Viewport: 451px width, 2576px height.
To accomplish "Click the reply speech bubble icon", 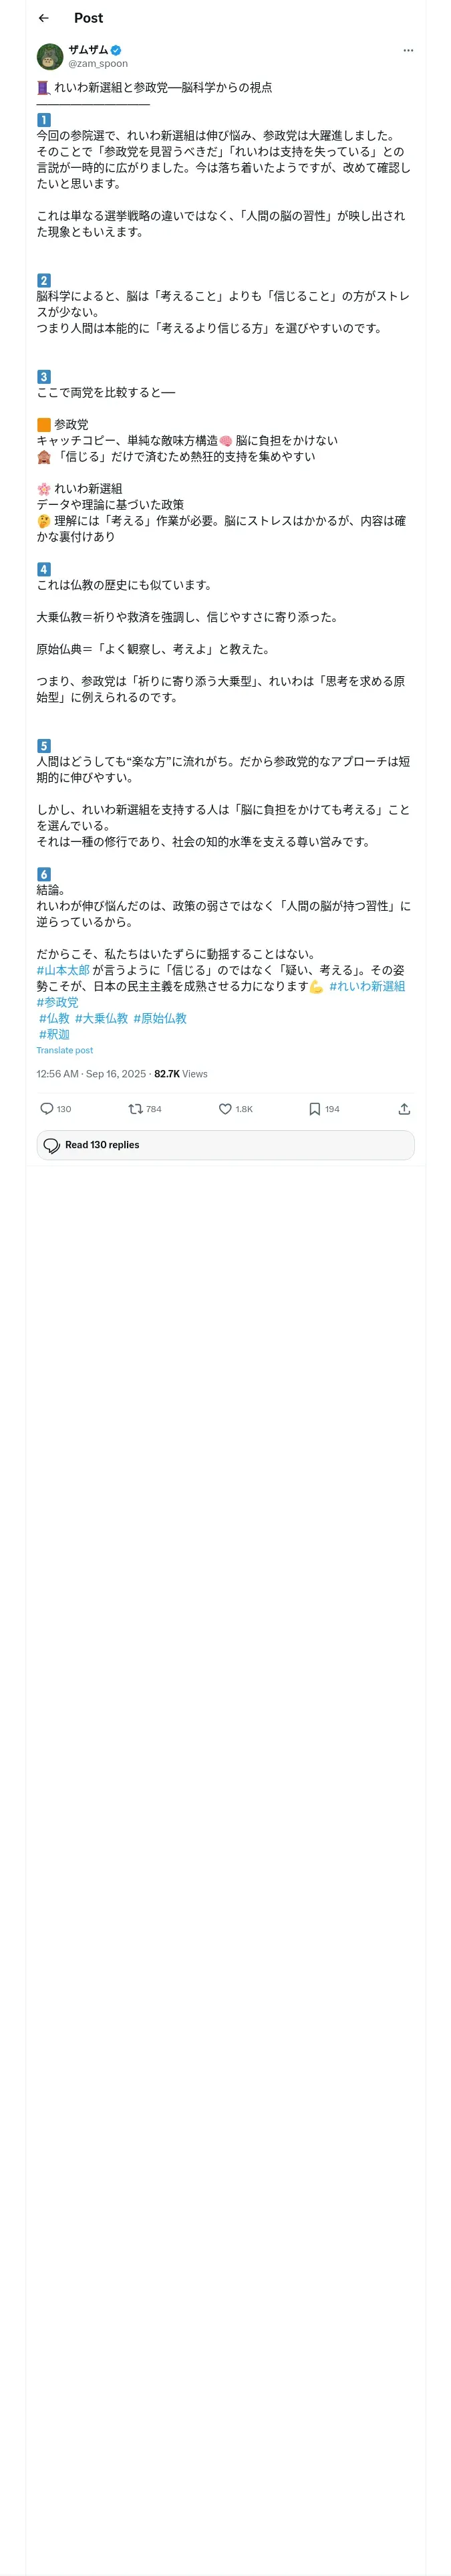I will point(47,1108).
